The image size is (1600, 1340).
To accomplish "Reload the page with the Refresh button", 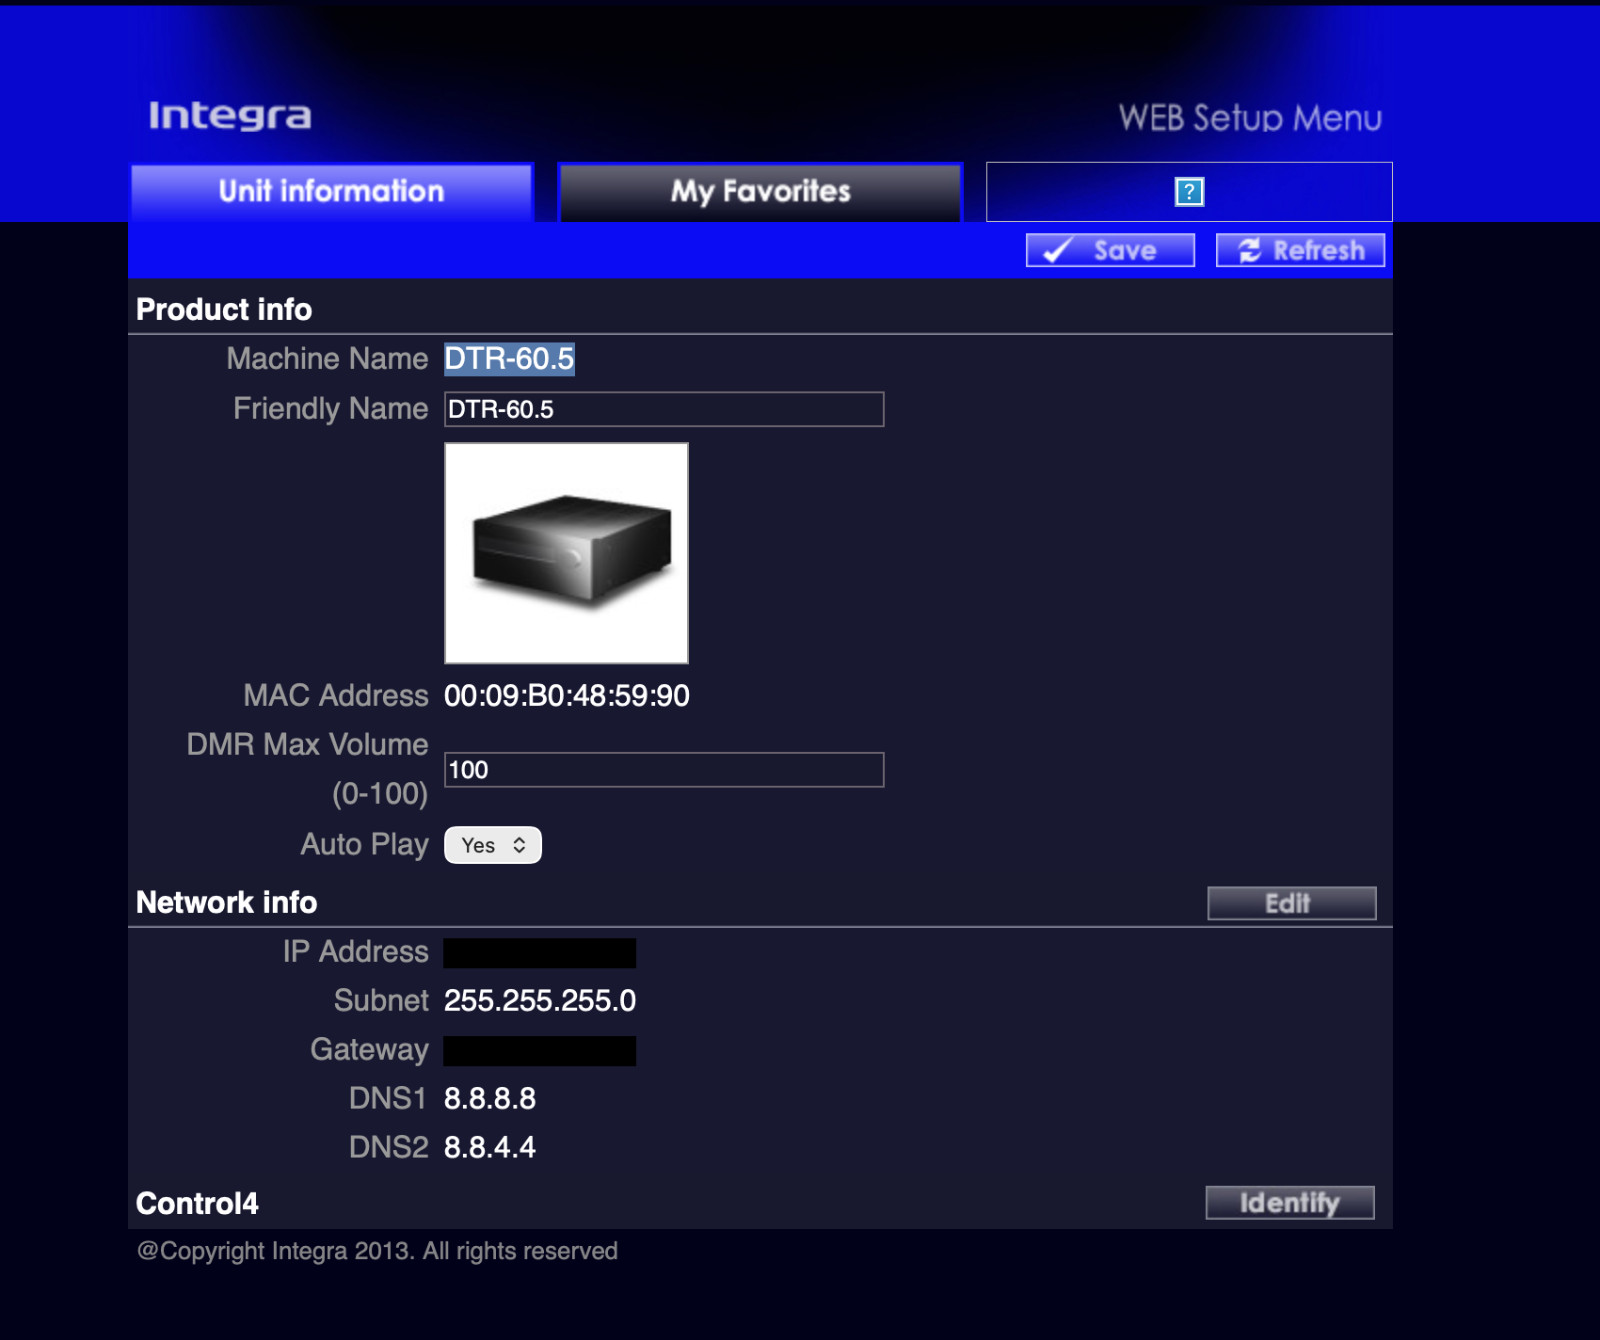I will pos(1300,250).
